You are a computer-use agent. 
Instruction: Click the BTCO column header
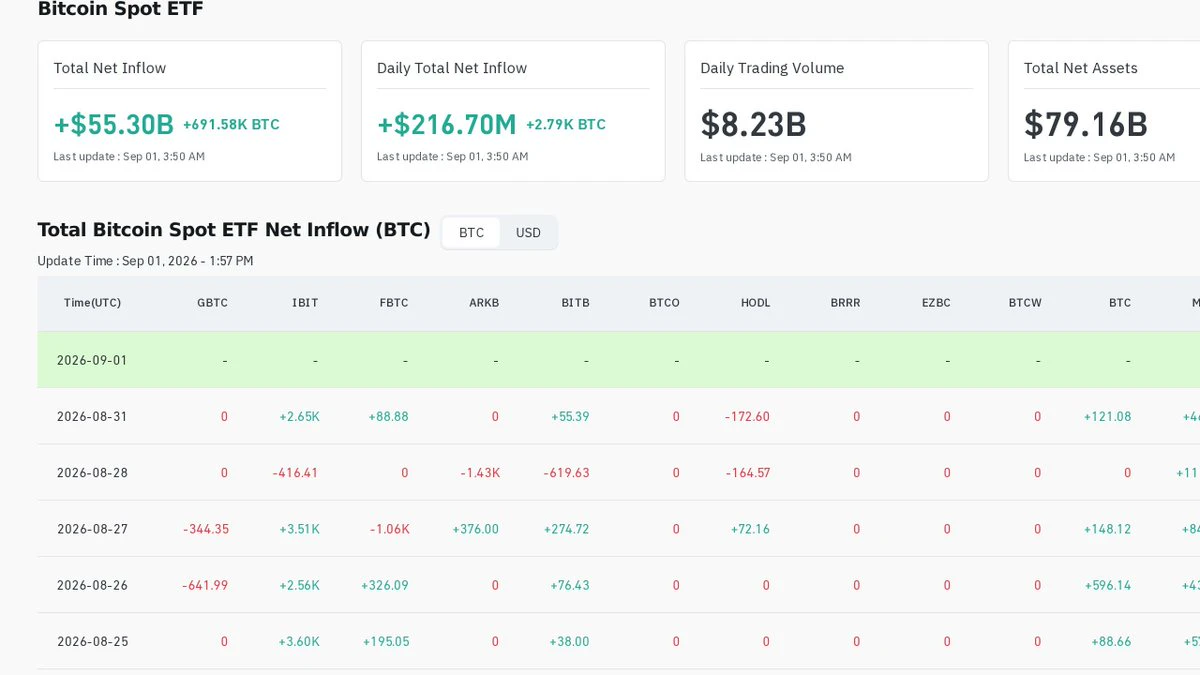pos(664,303)
